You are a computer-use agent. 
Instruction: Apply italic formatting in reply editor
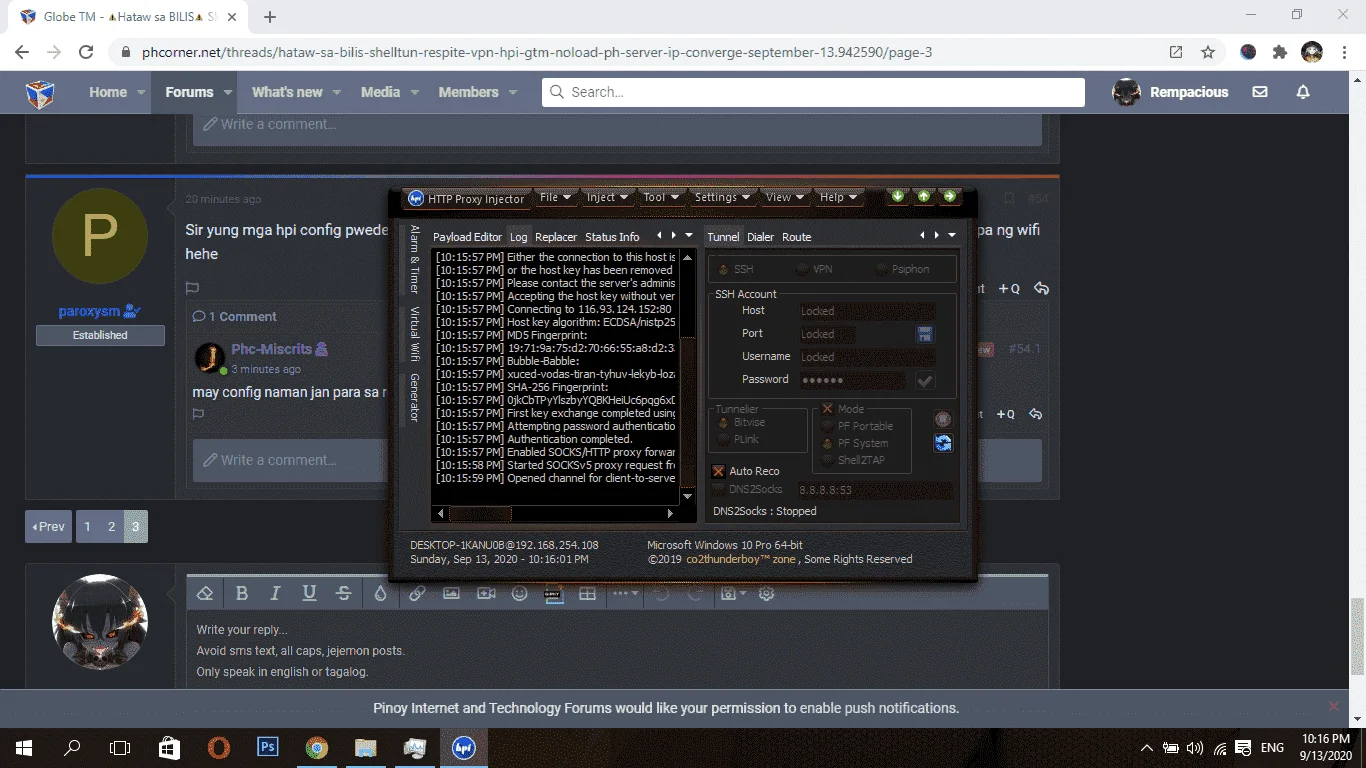click(275, 593)
